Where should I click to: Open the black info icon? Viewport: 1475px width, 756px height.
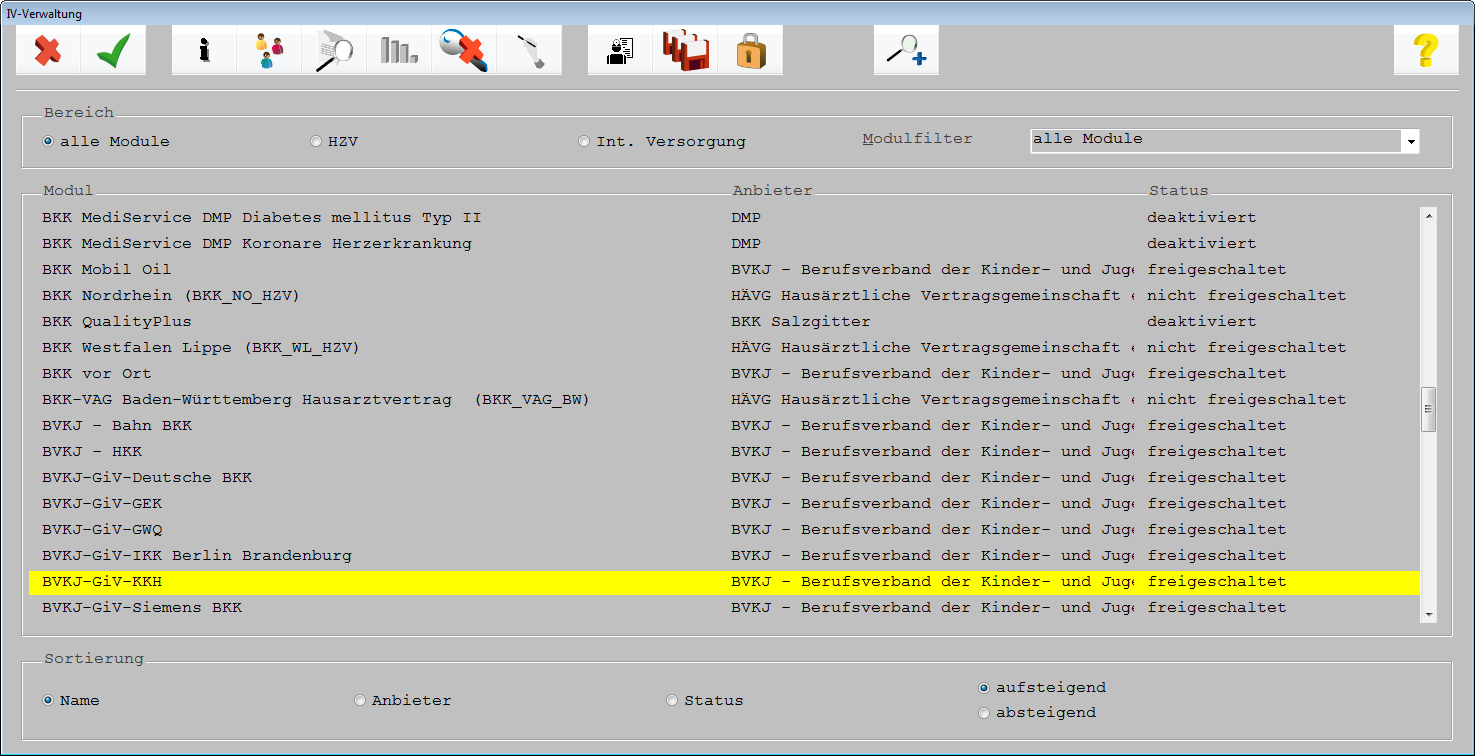[x=204, y=50]
